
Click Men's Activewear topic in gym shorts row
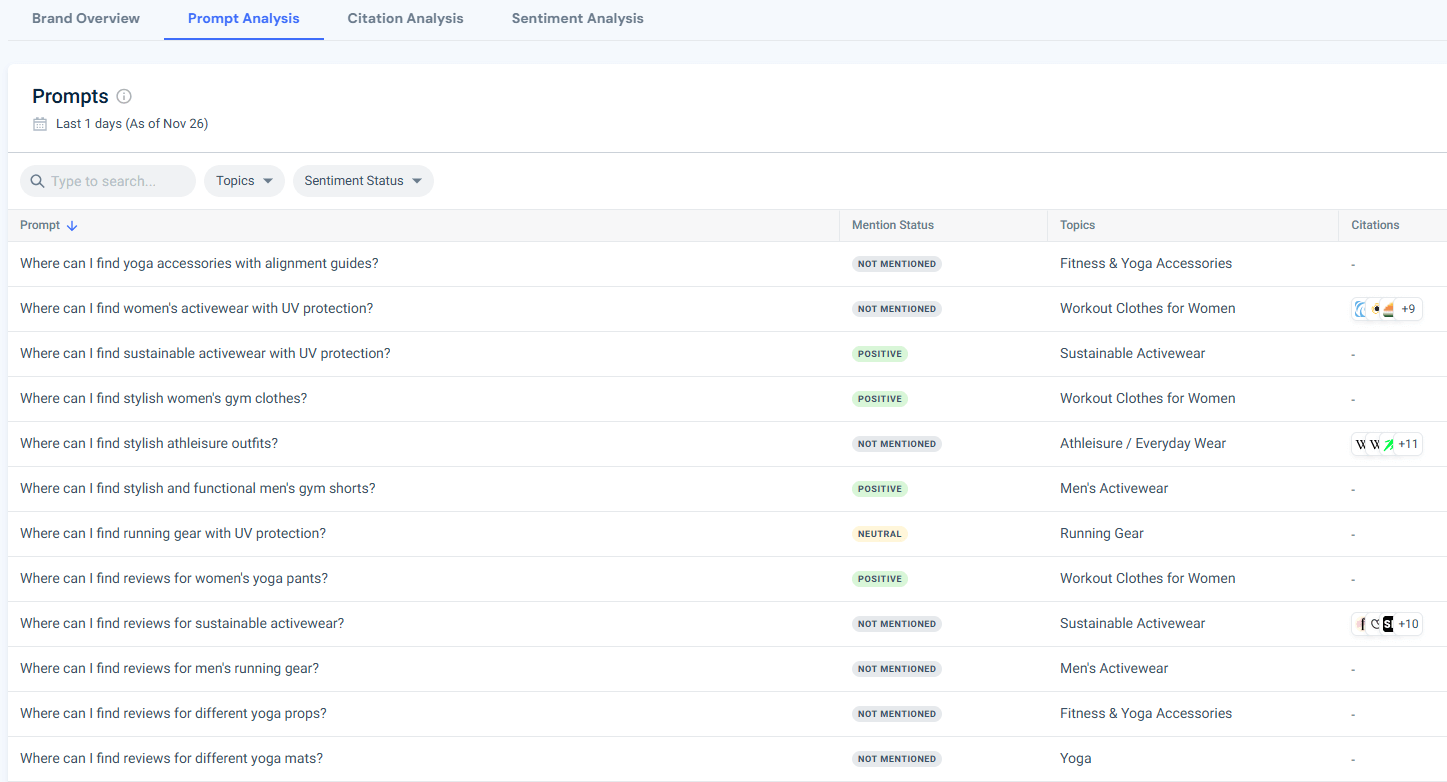click(x=1114, y=489)
